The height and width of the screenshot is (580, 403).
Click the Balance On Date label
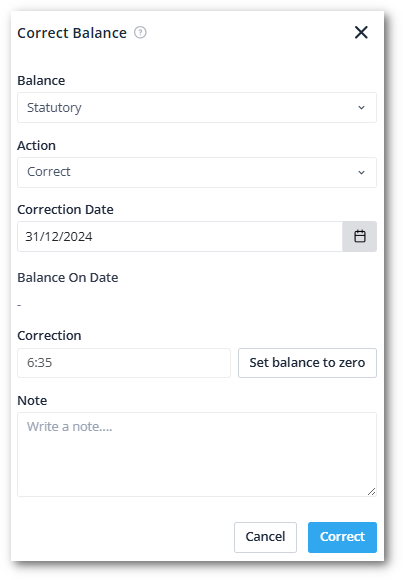68,277
